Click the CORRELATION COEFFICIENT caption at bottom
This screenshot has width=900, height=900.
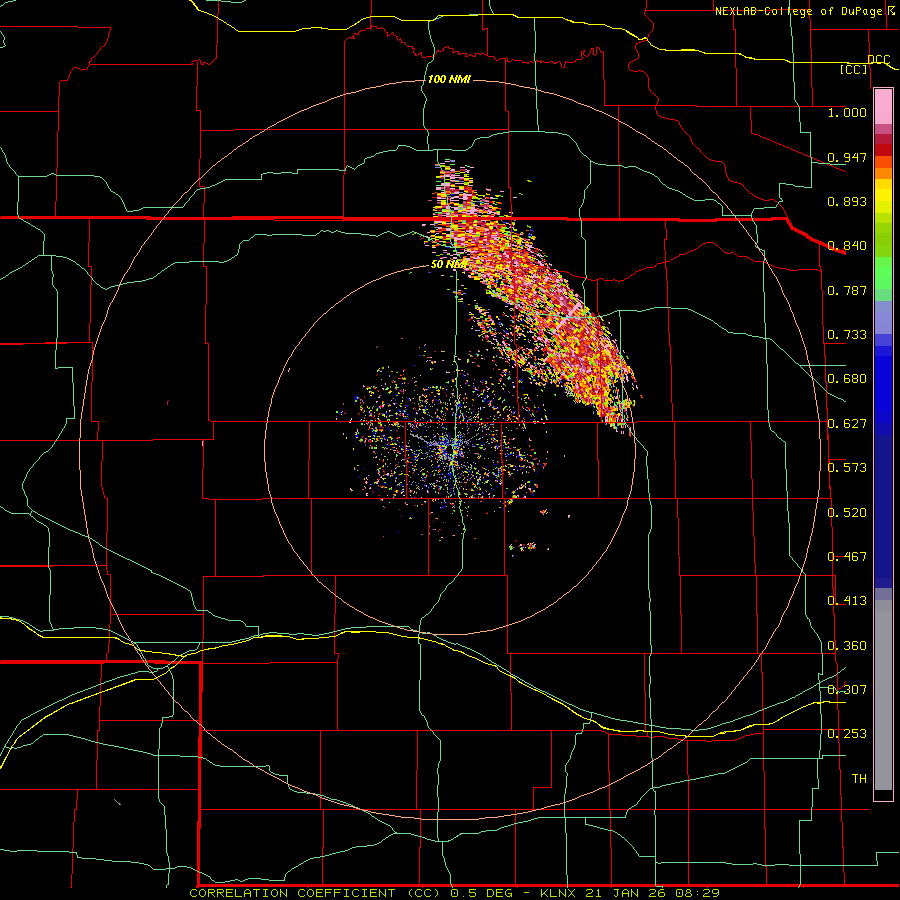454,893
